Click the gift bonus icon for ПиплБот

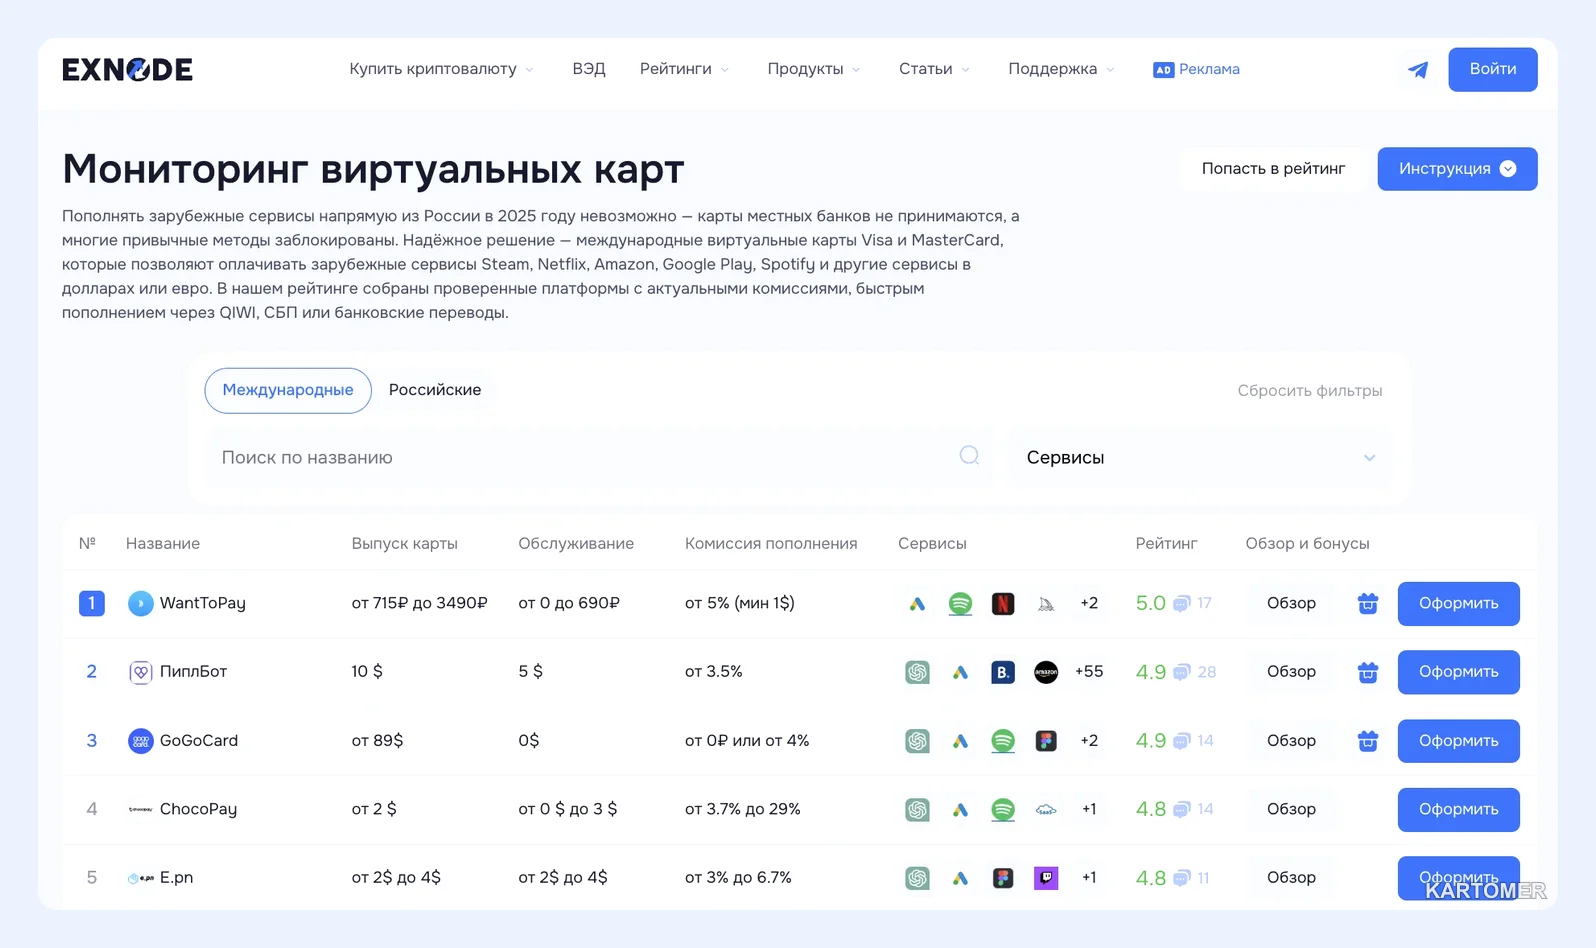pos(1368,672)
